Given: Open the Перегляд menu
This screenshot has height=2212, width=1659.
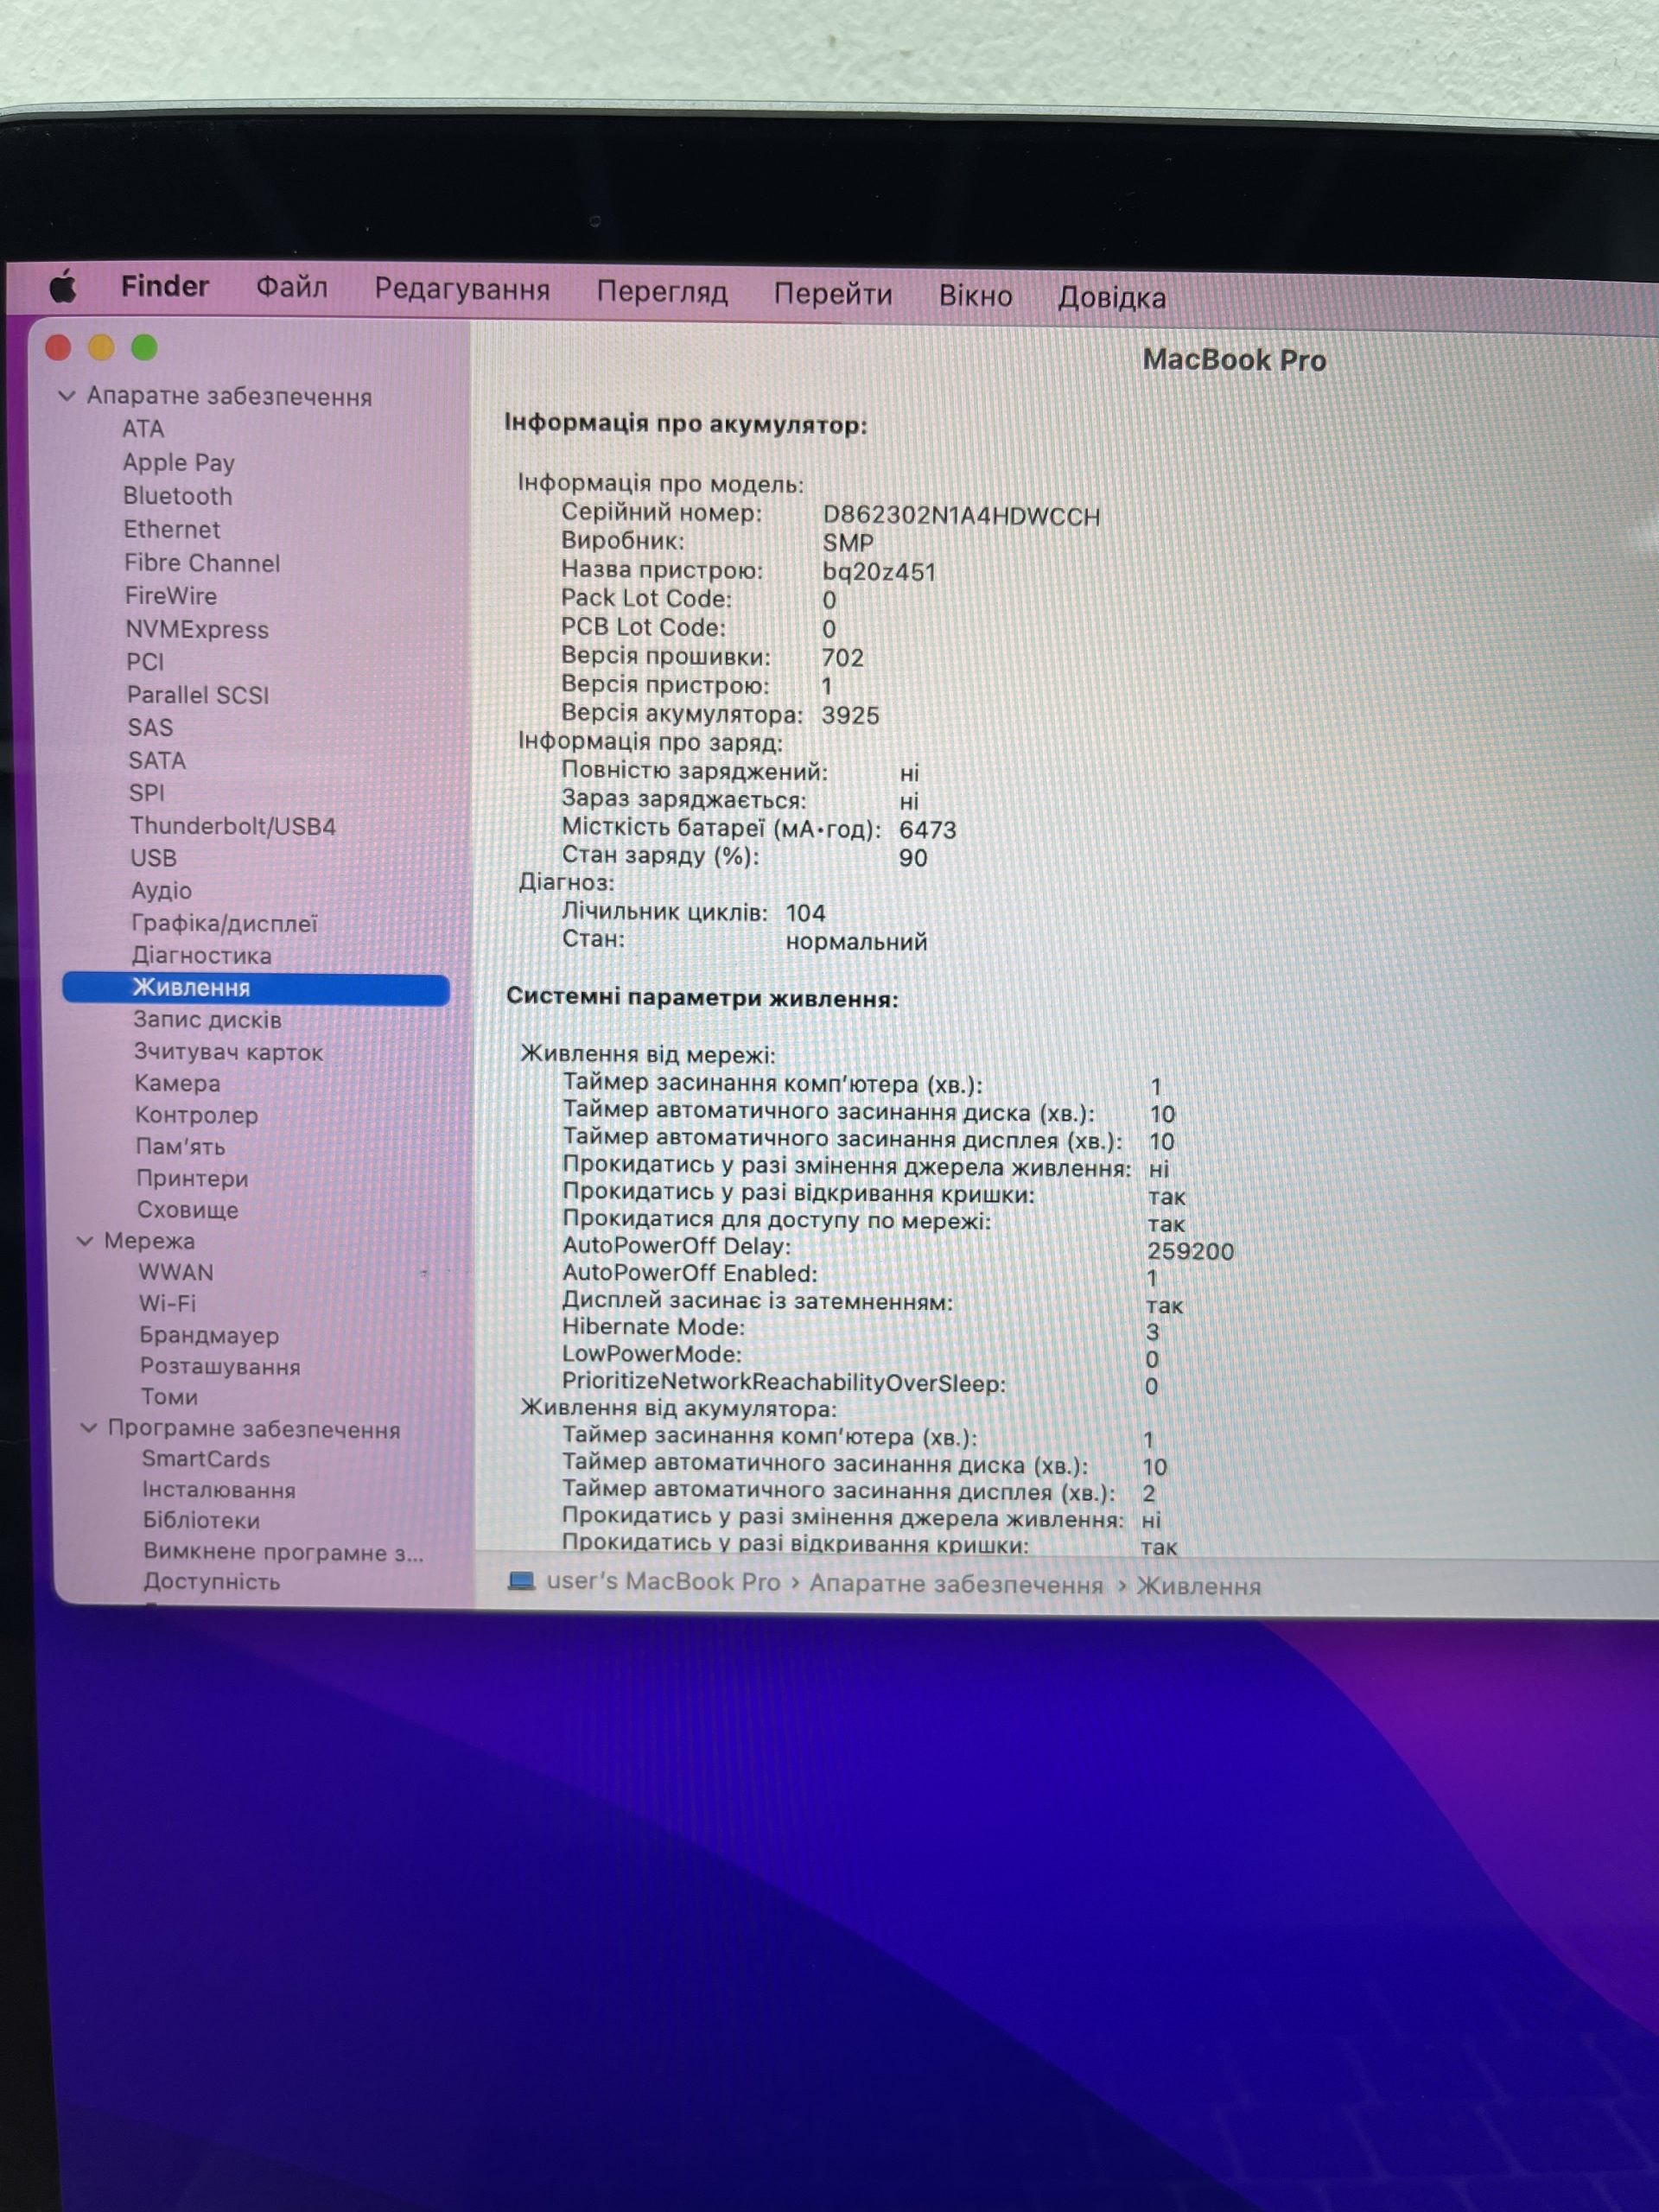Looking at the screenshot, I should pos(662,293).
